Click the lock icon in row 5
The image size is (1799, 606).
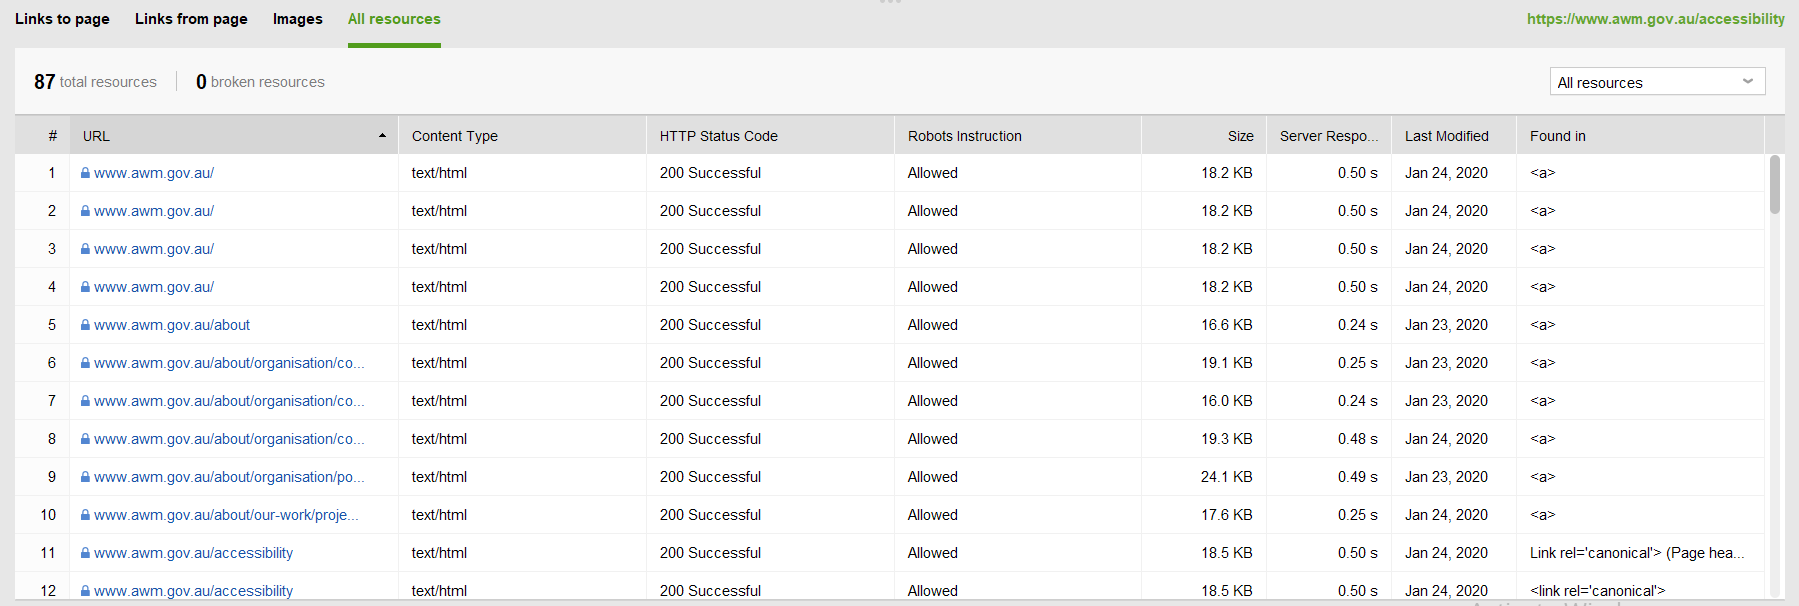[85, 325]
